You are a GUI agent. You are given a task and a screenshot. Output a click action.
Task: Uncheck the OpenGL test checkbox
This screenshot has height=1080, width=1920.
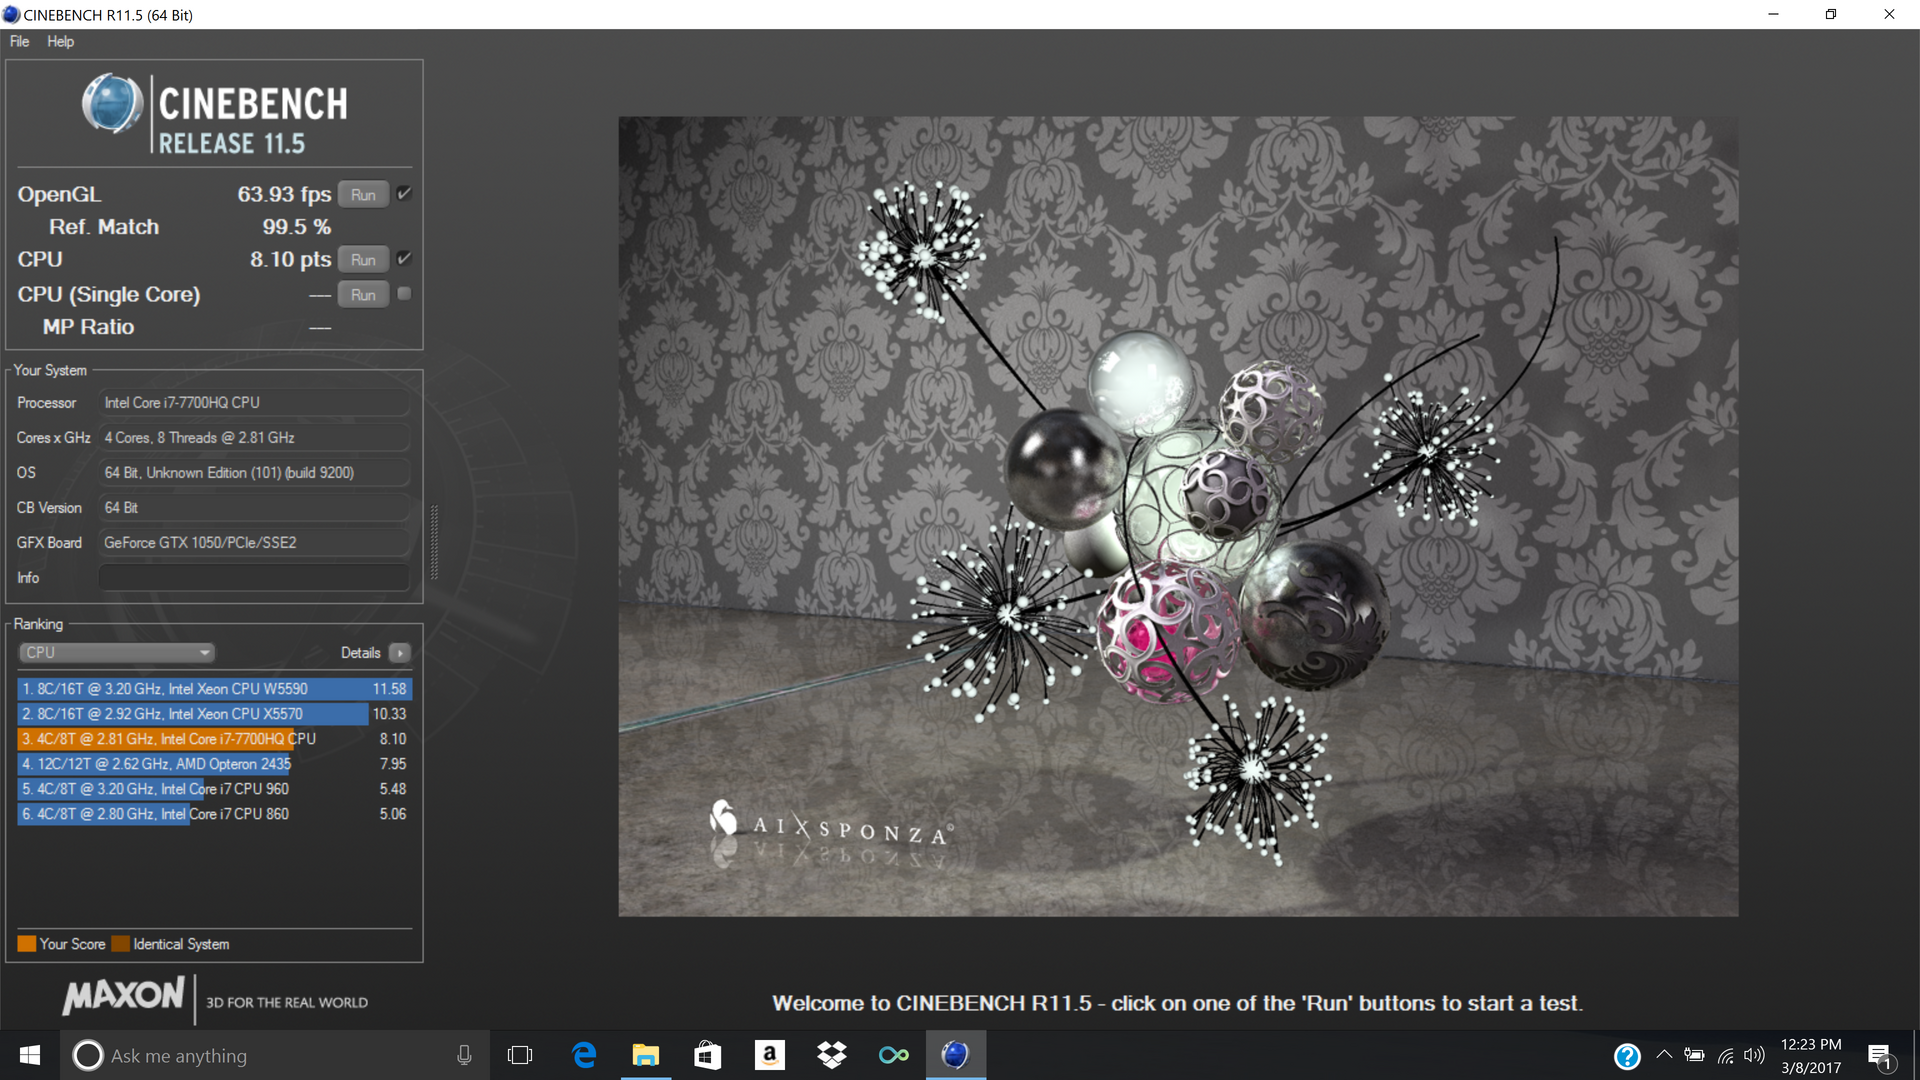tap(404, 194)
